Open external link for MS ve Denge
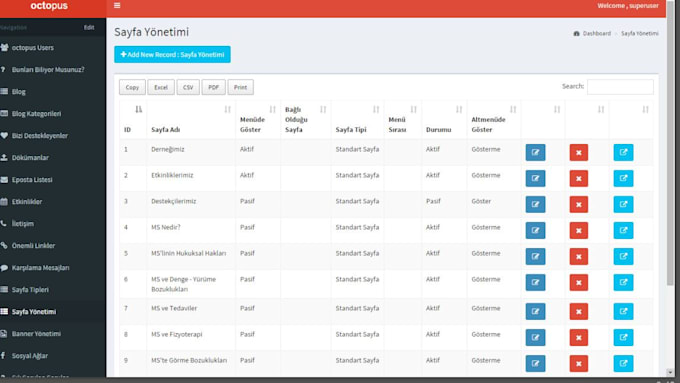Image resolution: width=680 pixels, height=383 pixels. [623, 282]
